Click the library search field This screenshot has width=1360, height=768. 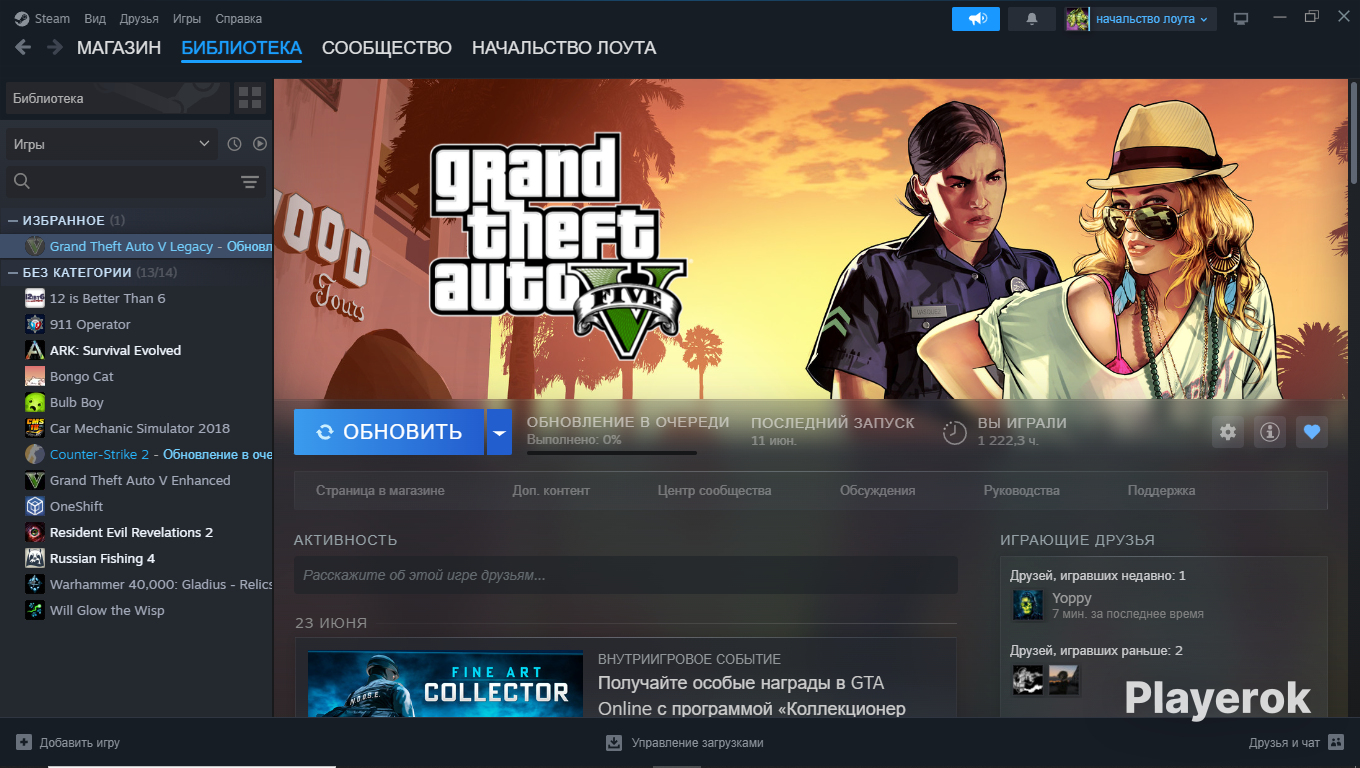[122, 181]
